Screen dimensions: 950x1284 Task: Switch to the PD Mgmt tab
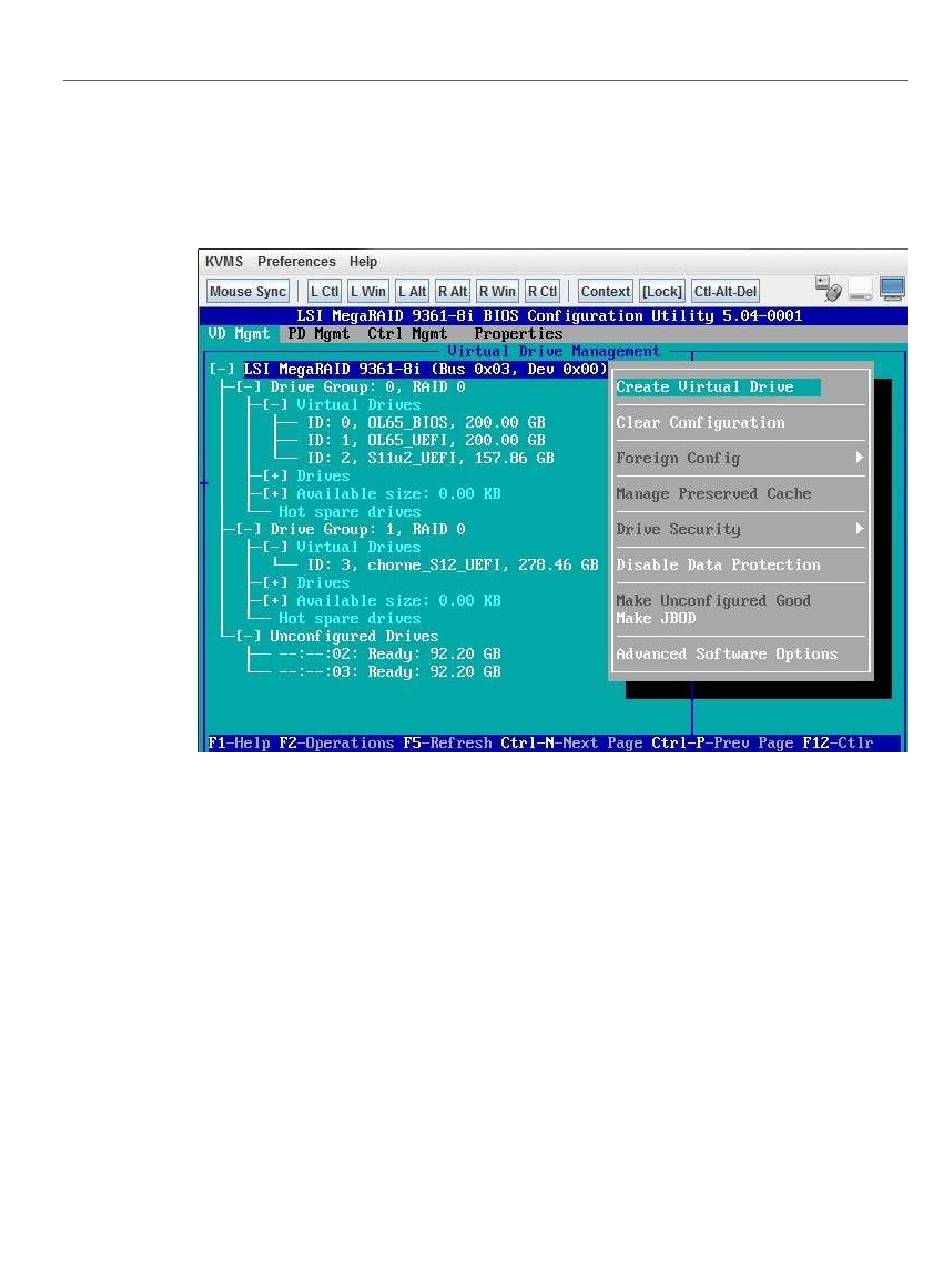coord(319,334)
